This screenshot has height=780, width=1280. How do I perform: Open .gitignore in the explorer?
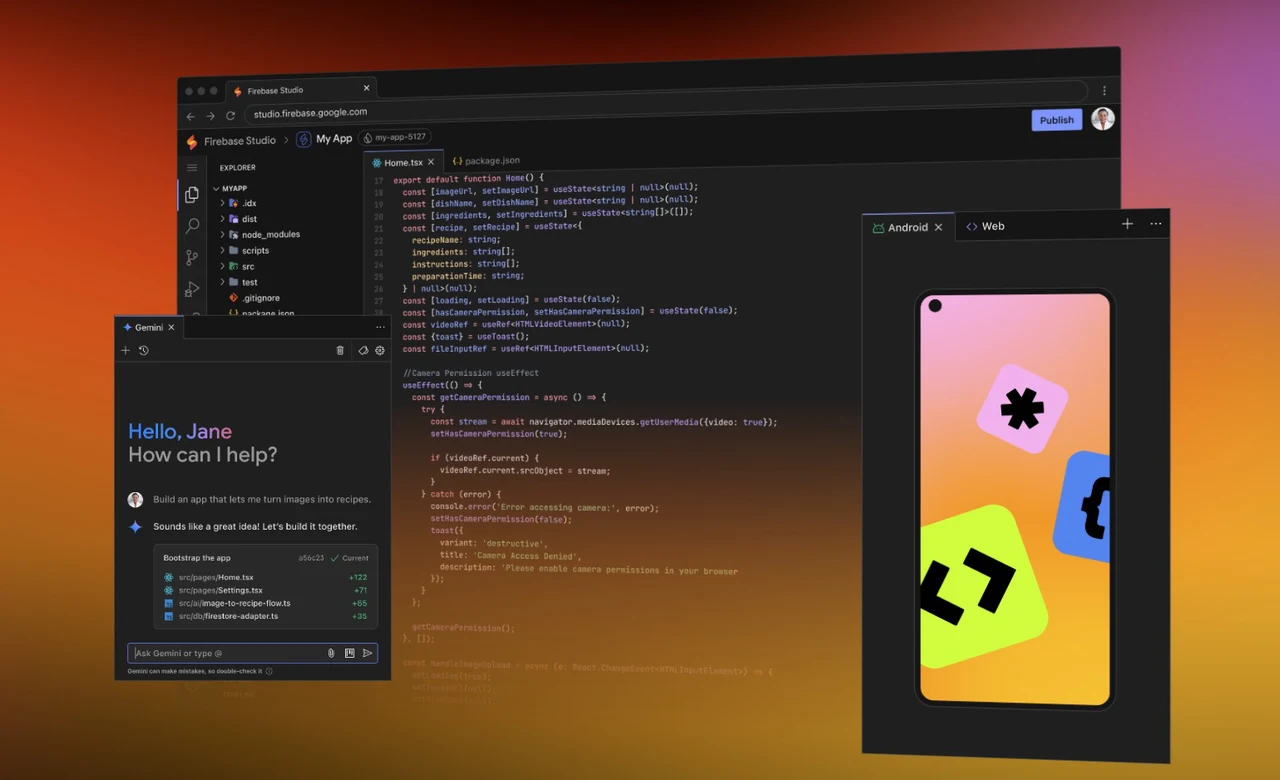pos(253,298)
